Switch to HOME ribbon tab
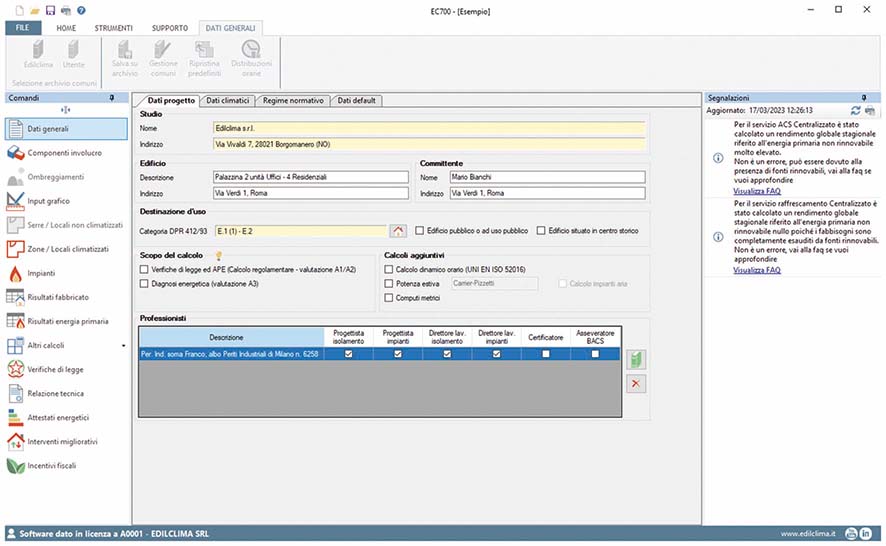Screen dimensions: 886x546 (x=66, y=28)
